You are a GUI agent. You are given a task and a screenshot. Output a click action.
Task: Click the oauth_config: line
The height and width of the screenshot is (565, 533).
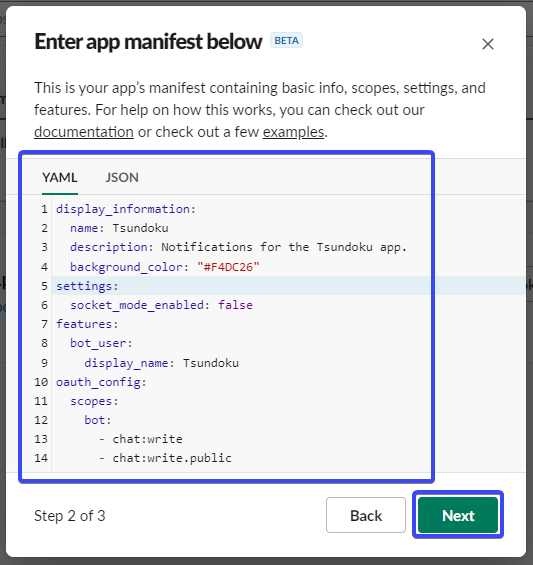pyautogui.click(x=101, y=382)
